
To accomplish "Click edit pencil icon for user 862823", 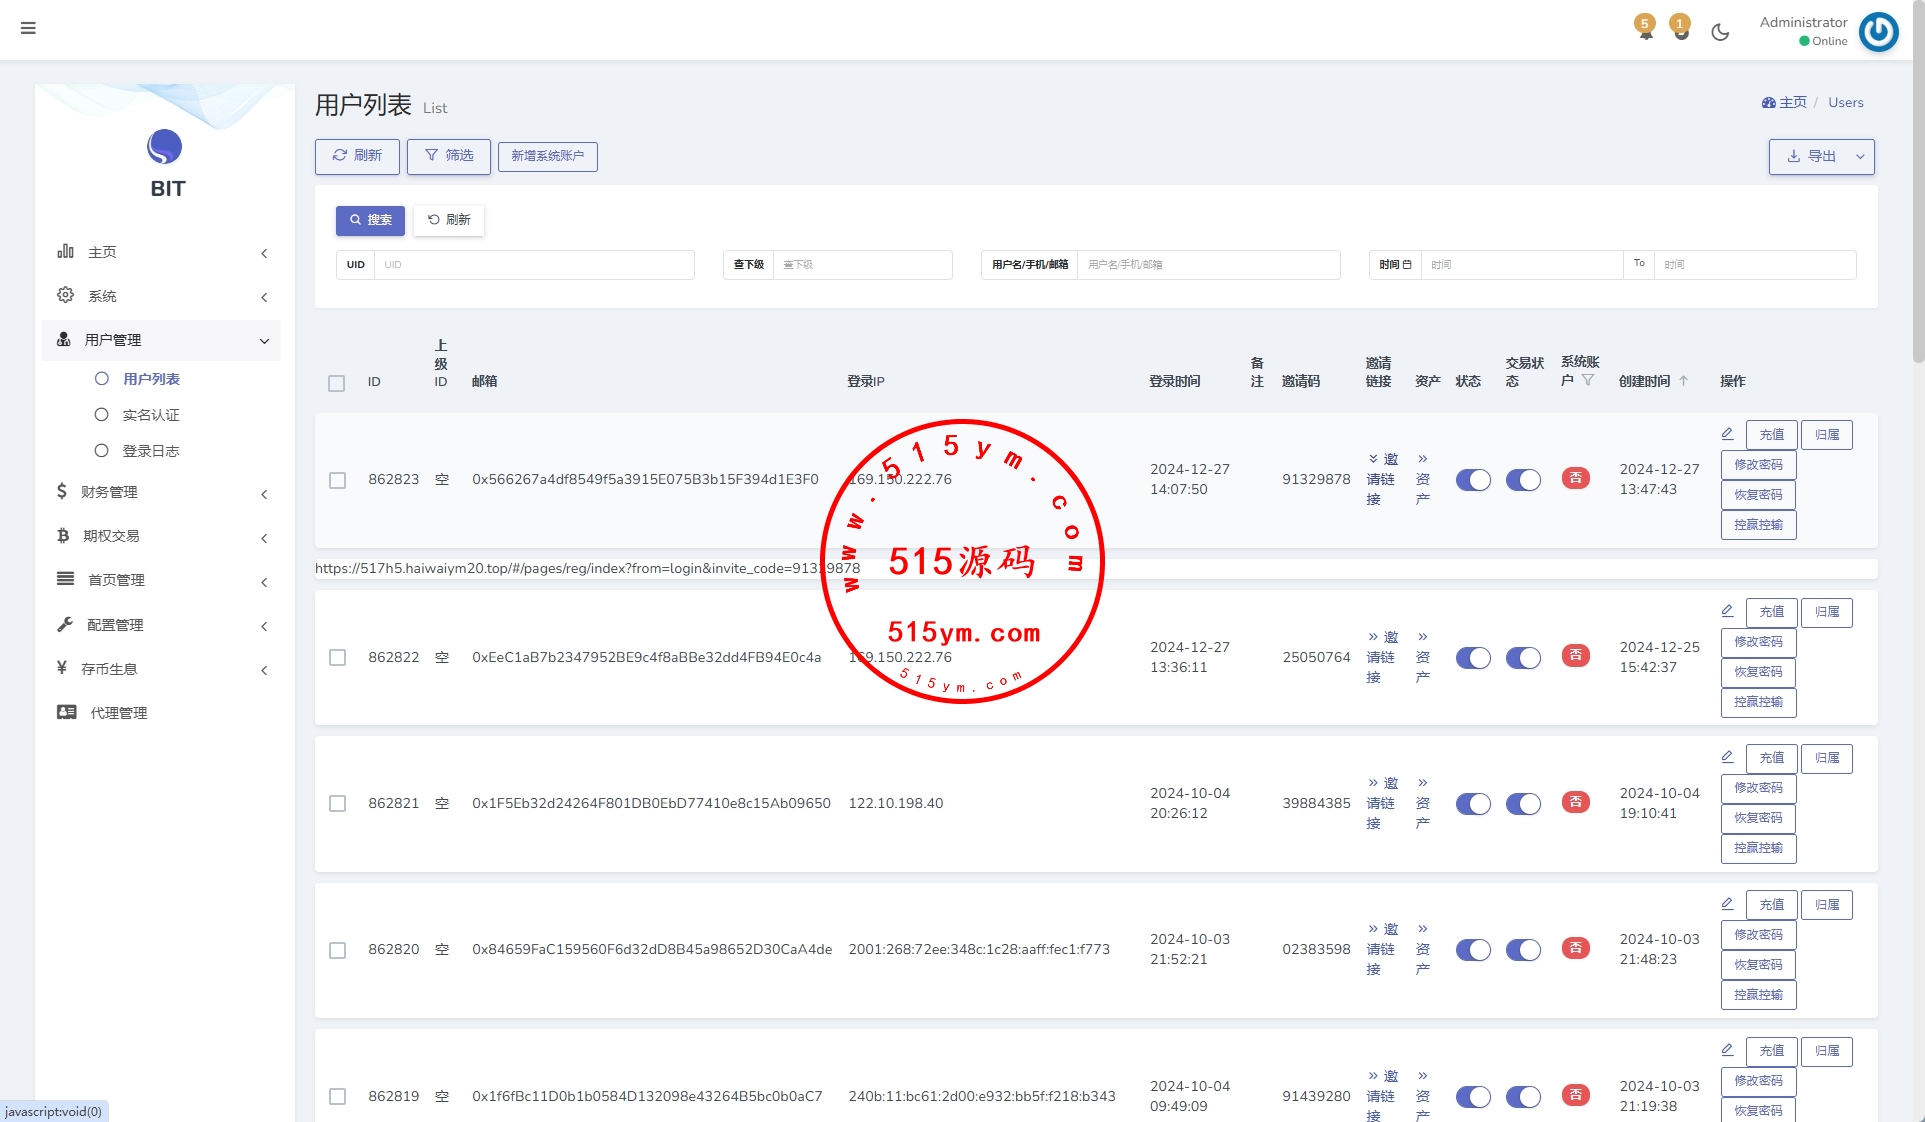I will click(1727, 434).
